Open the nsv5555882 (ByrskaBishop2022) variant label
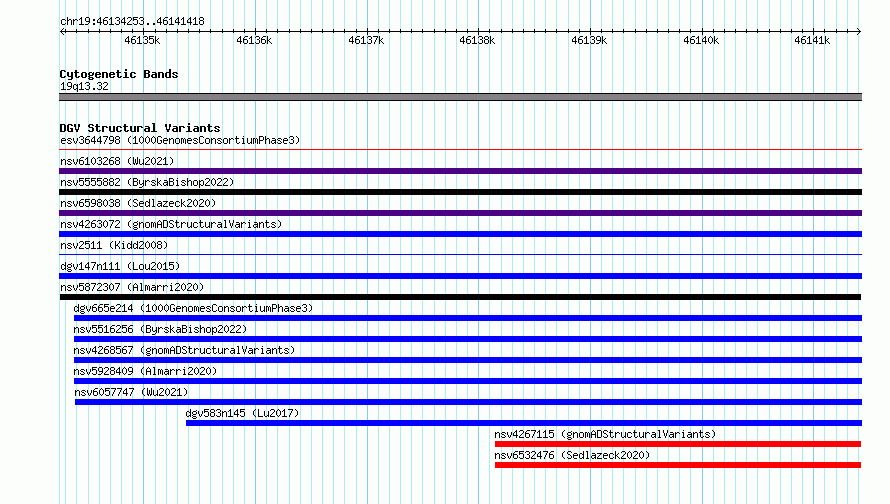 point(147,182)
